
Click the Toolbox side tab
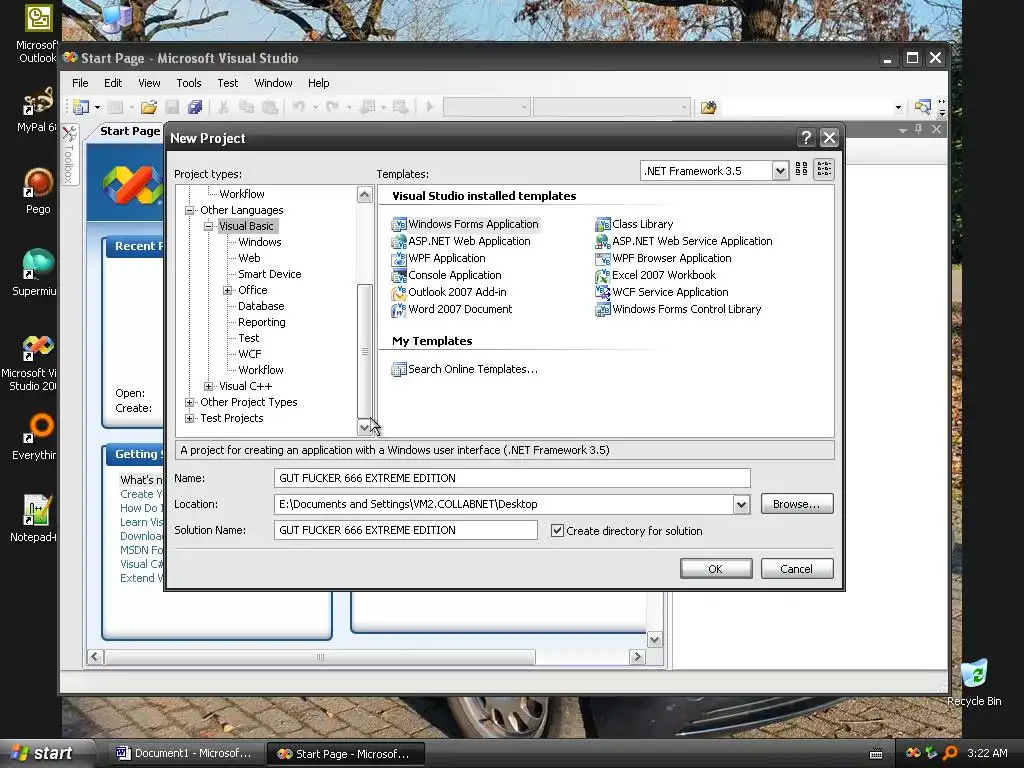(69, 155)
